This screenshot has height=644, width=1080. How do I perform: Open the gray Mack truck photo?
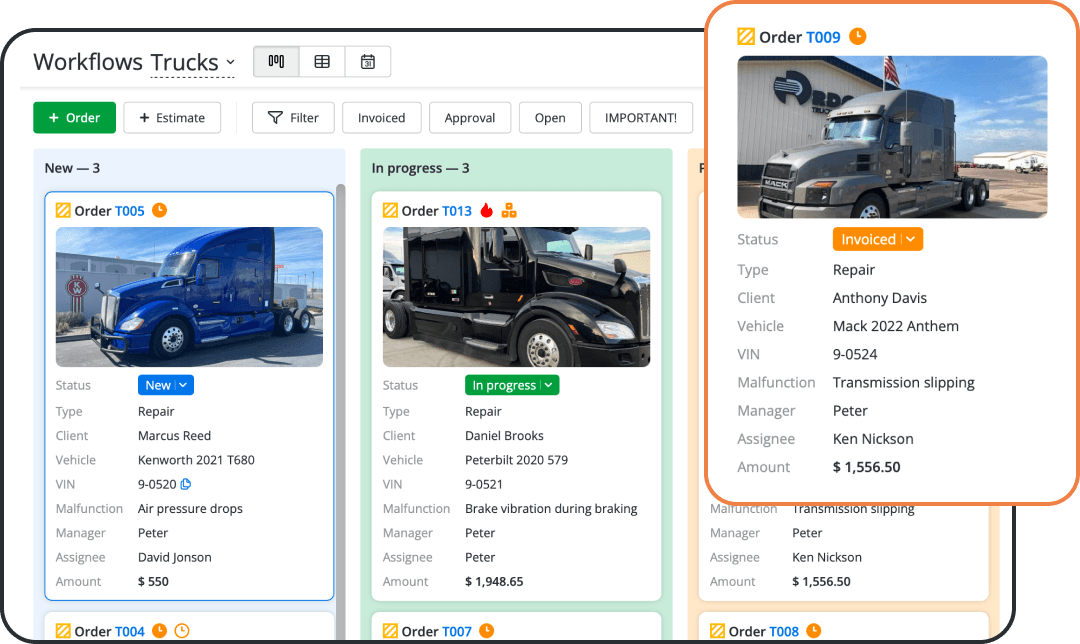pos(893,137)
